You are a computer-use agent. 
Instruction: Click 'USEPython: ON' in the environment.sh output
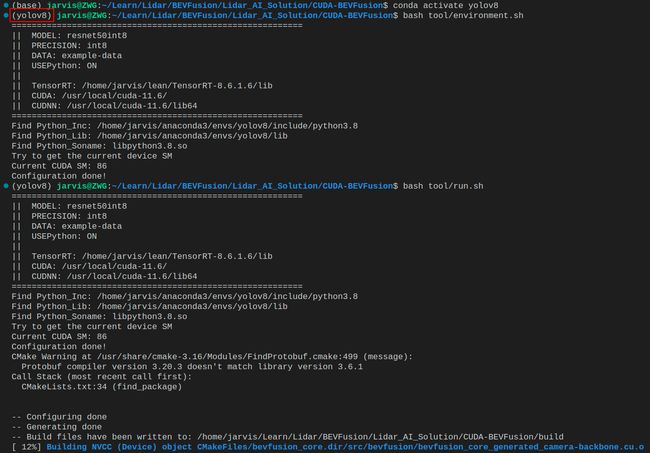pos(64,66)
